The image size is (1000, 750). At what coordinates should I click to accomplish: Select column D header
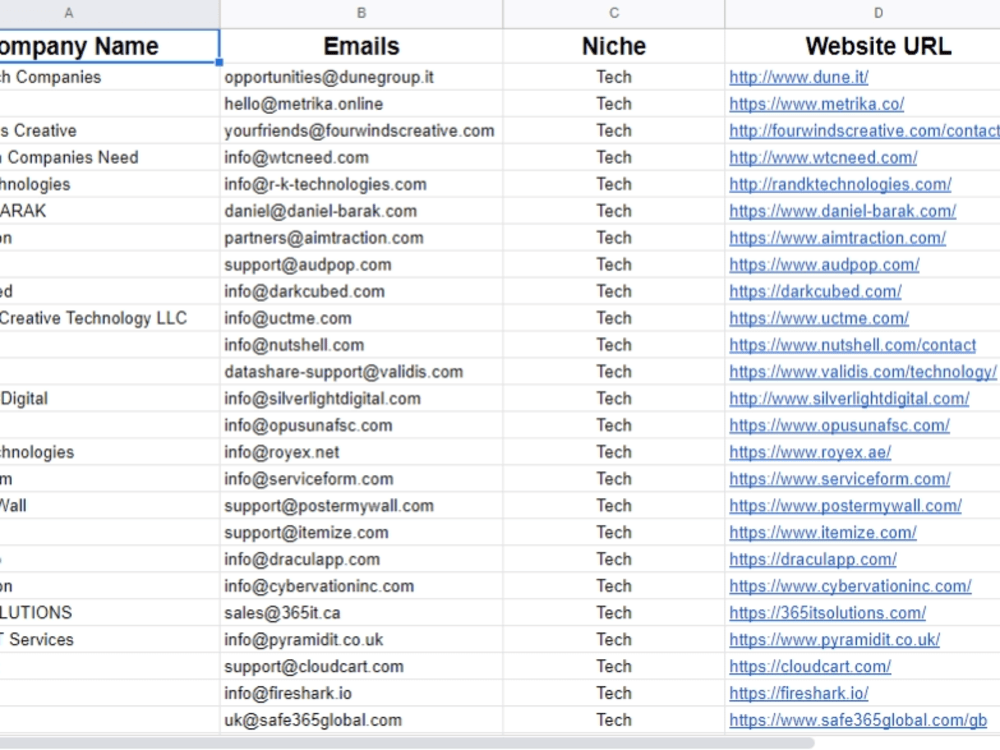click(x=862, y=13)
